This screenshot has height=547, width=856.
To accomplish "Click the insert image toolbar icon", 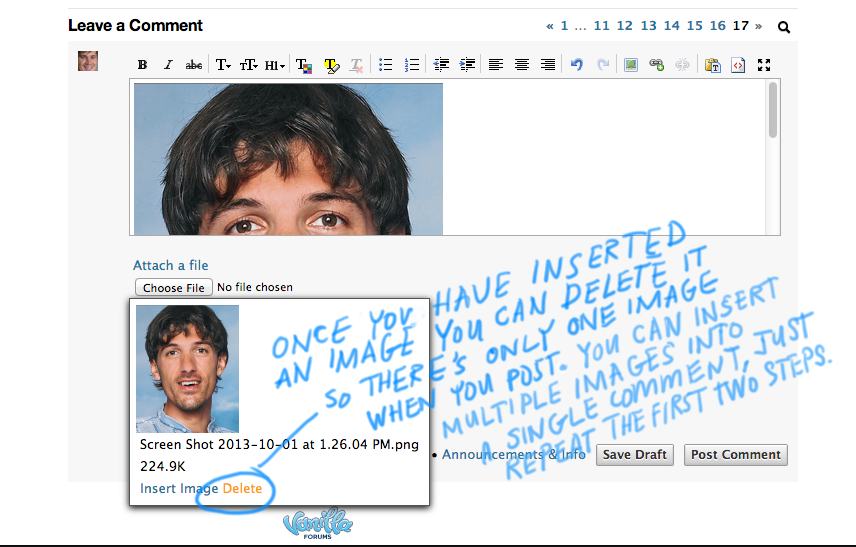I will [631, 65].
